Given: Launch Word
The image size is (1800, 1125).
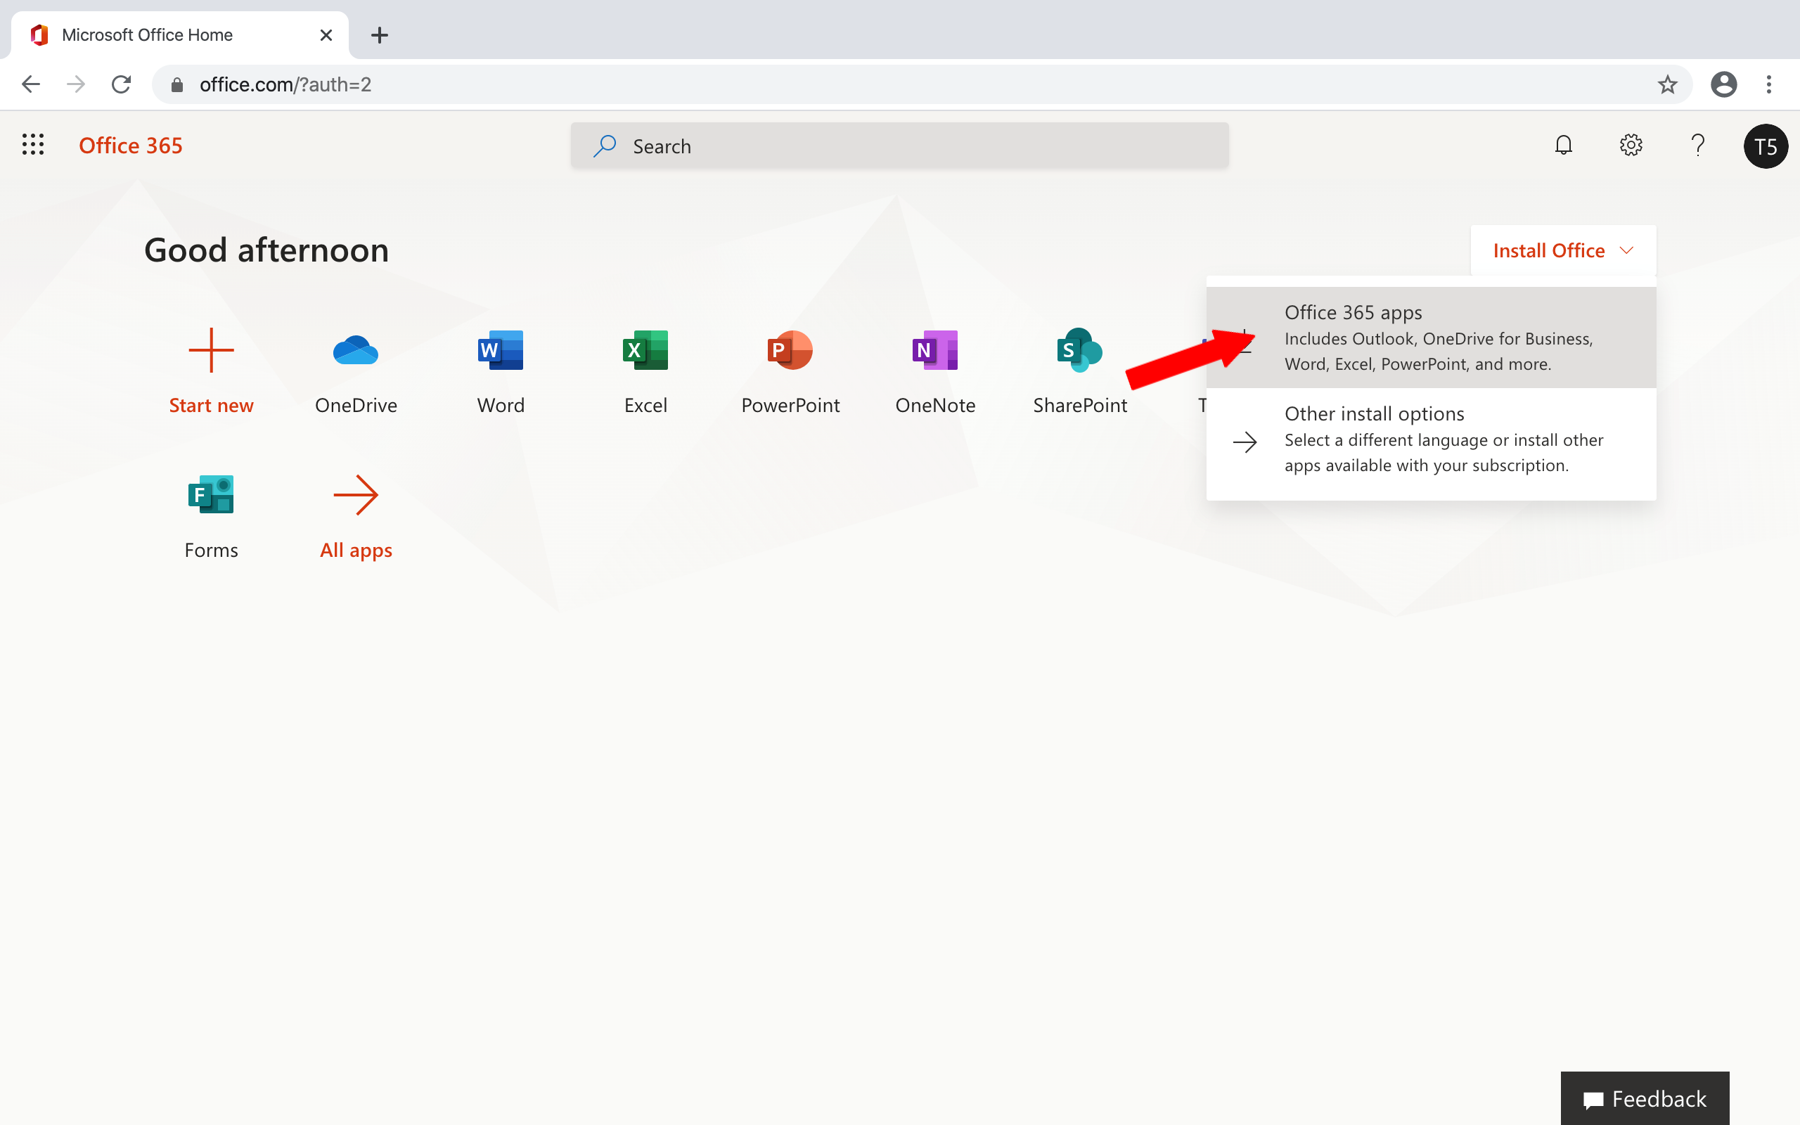Looking at the screenshot, I should tap(501, 370).
